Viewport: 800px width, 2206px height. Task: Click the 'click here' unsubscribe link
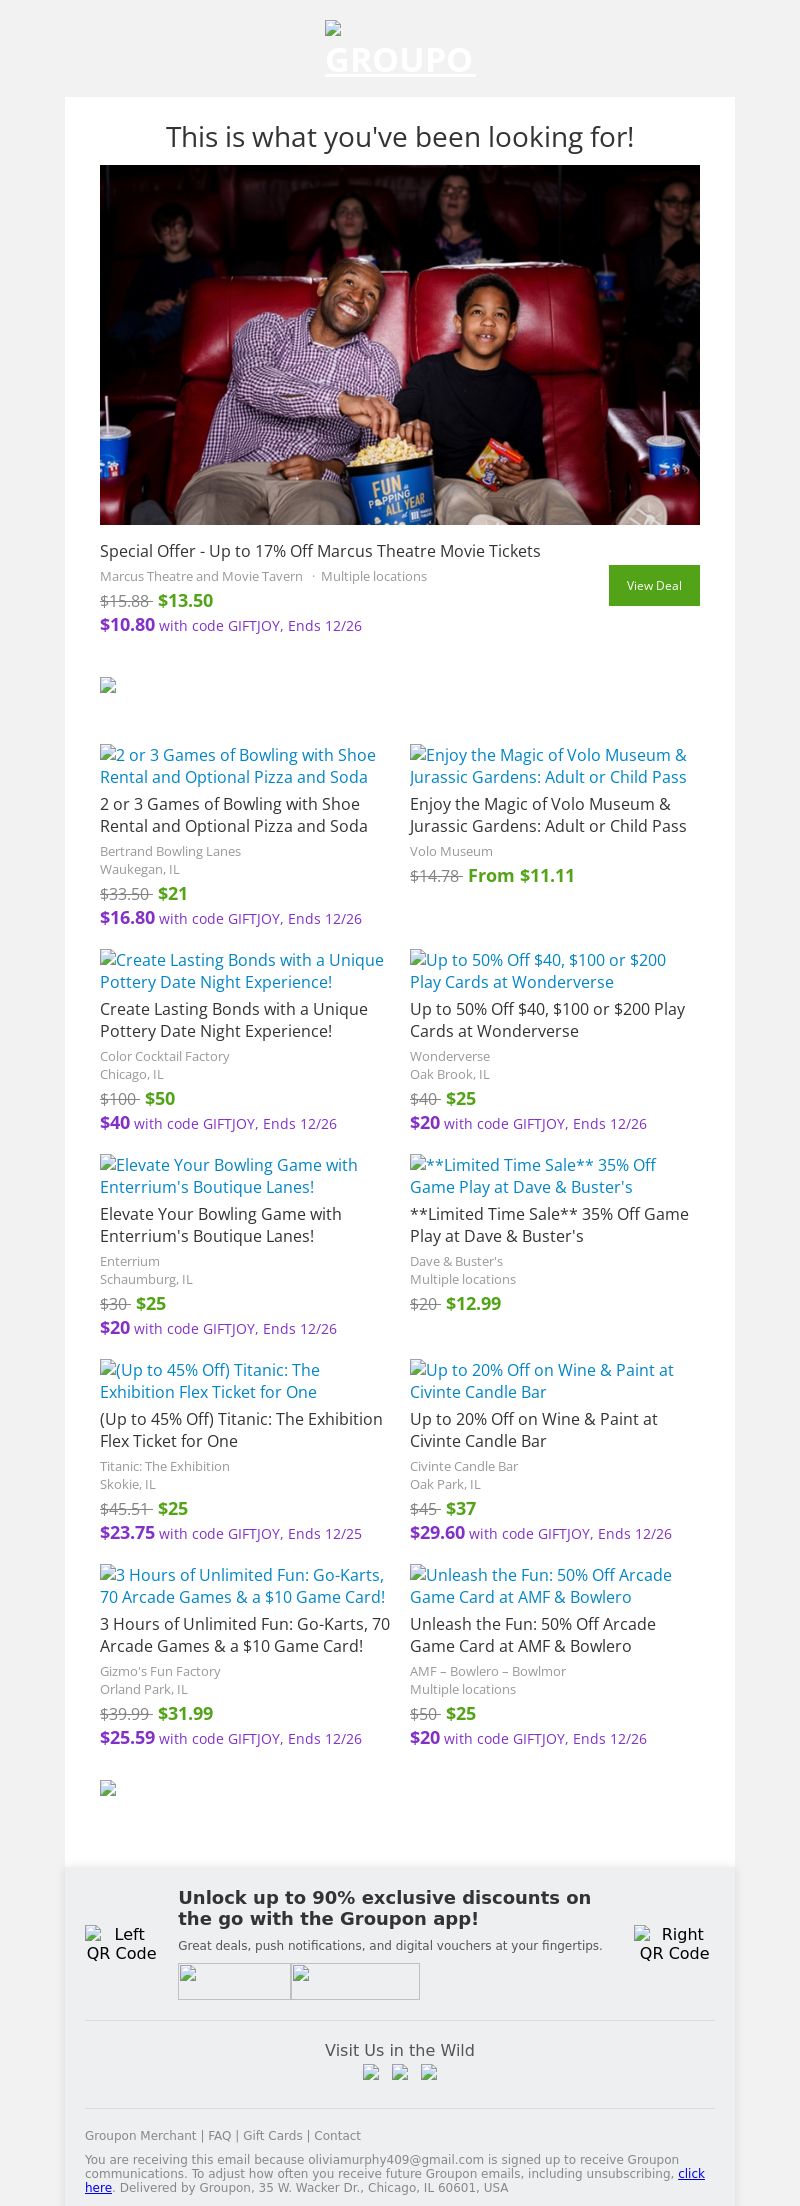[691, 2173]
